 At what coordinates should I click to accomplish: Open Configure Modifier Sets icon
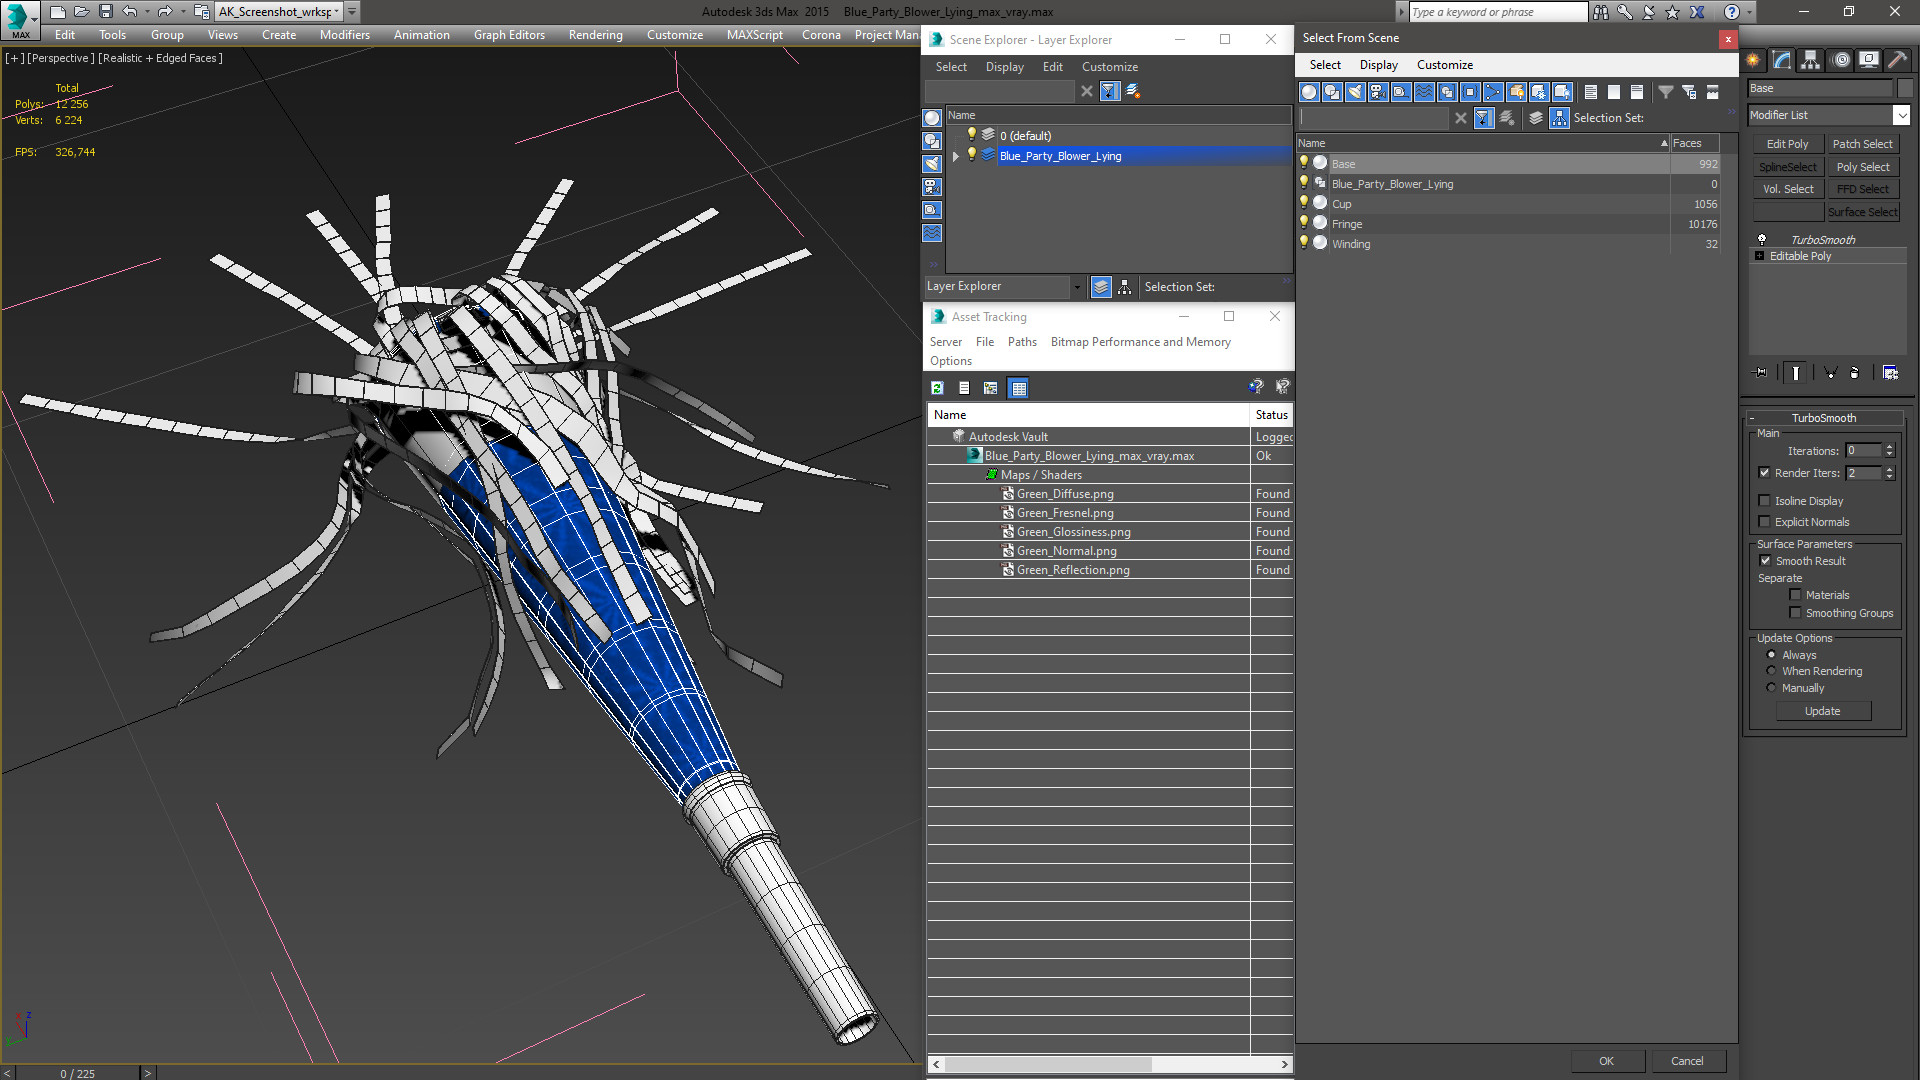1890,373
